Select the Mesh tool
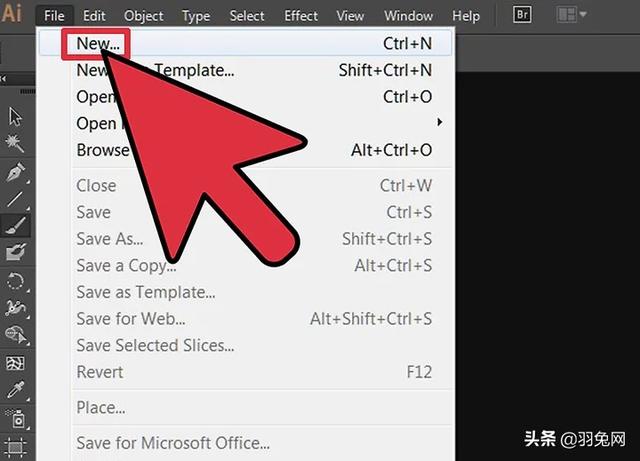This screenshot has height=461, width=640. (x=16, y=363)
